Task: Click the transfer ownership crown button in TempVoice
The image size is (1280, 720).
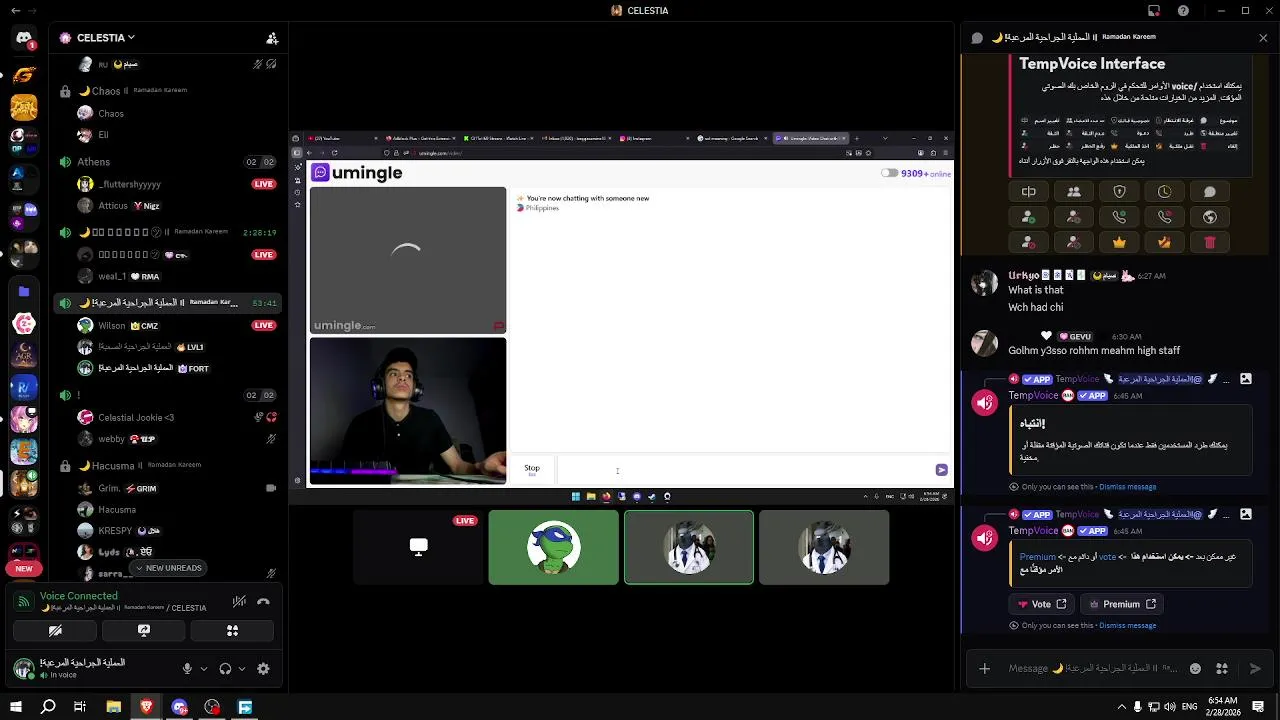Action: (1164, 242)
